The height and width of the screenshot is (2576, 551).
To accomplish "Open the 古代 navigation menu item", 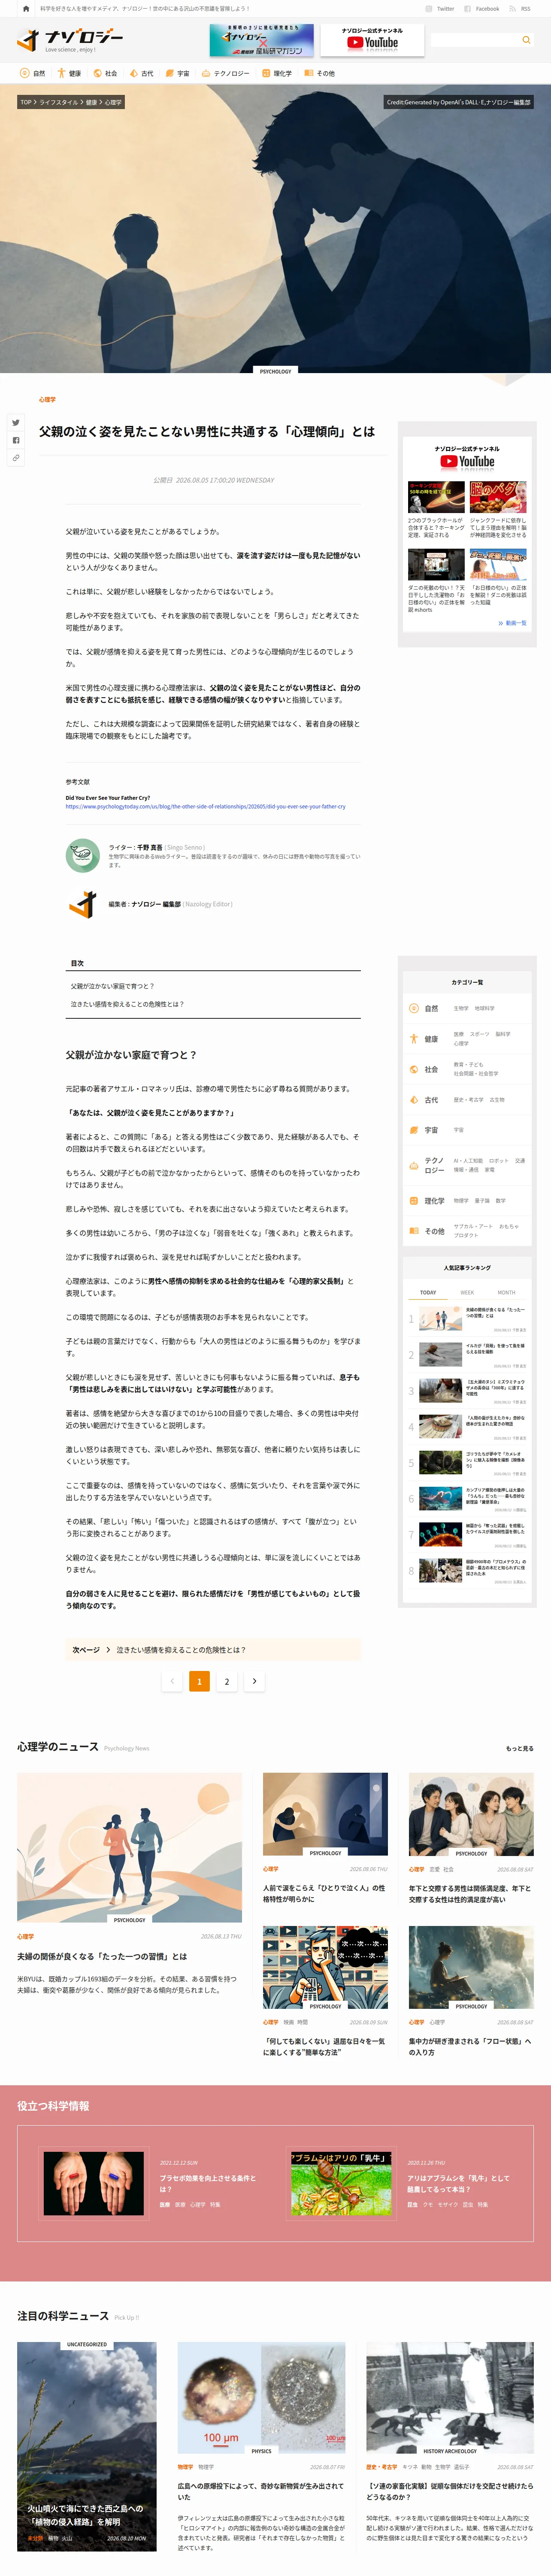I will pos(141,73).
